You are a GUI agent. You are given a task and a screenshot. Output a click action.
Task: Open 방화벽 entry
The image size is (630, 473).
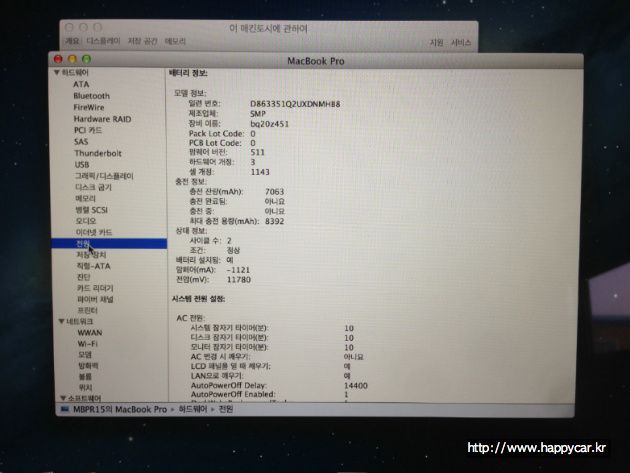point(88,366)
